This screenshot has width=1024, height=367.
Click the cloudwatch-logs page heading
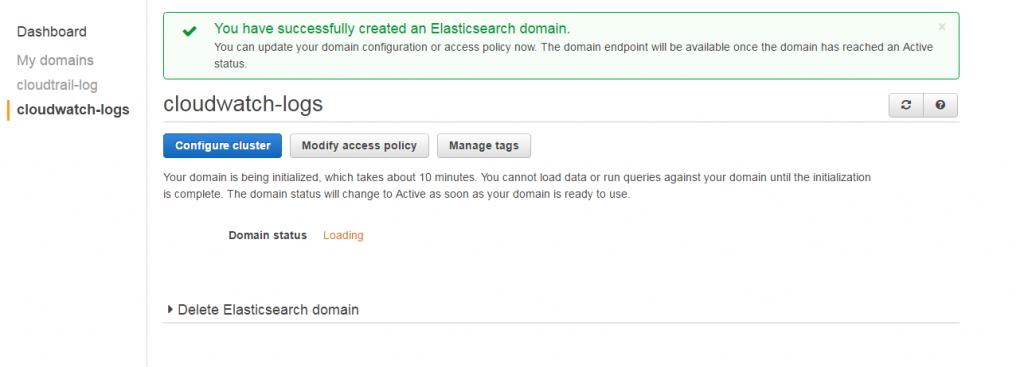tap(243, 104)
